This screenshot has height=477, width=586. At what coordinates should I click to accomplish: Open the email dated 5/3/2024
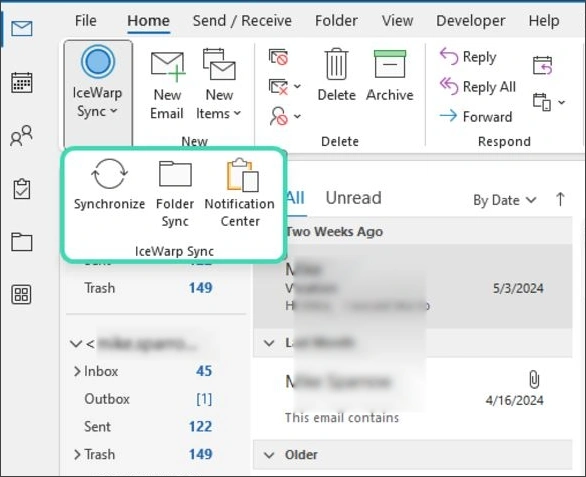[x=413, y=287]
